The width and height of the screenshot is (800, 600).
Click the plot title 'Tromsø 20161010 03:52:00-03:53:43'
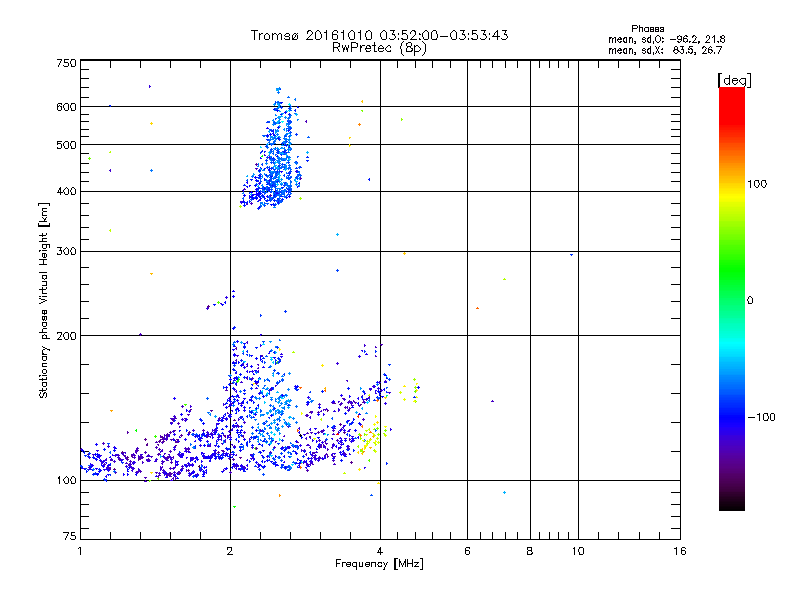coord(379,35)
